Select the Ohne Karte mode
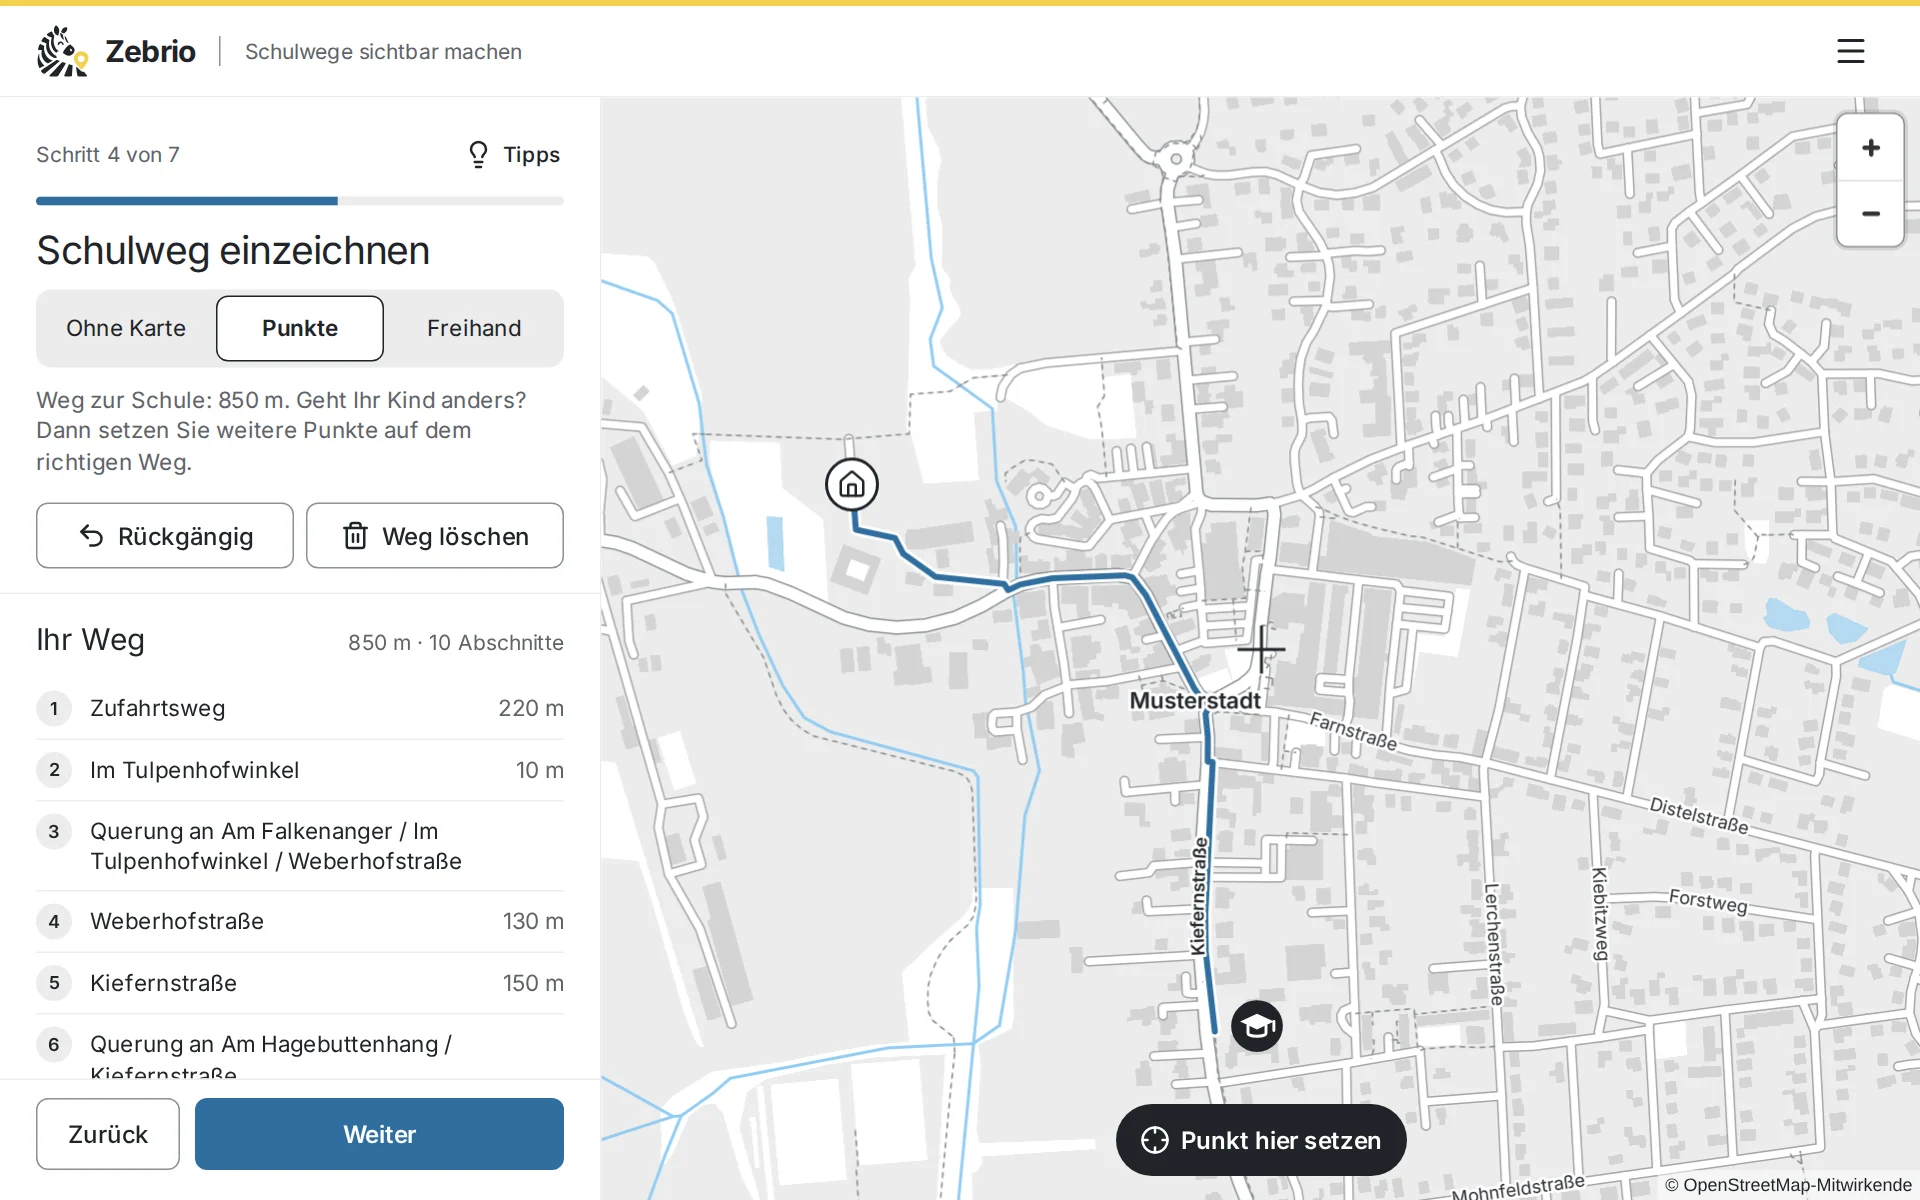1920x1200 pixels. (x=126, y=328)
